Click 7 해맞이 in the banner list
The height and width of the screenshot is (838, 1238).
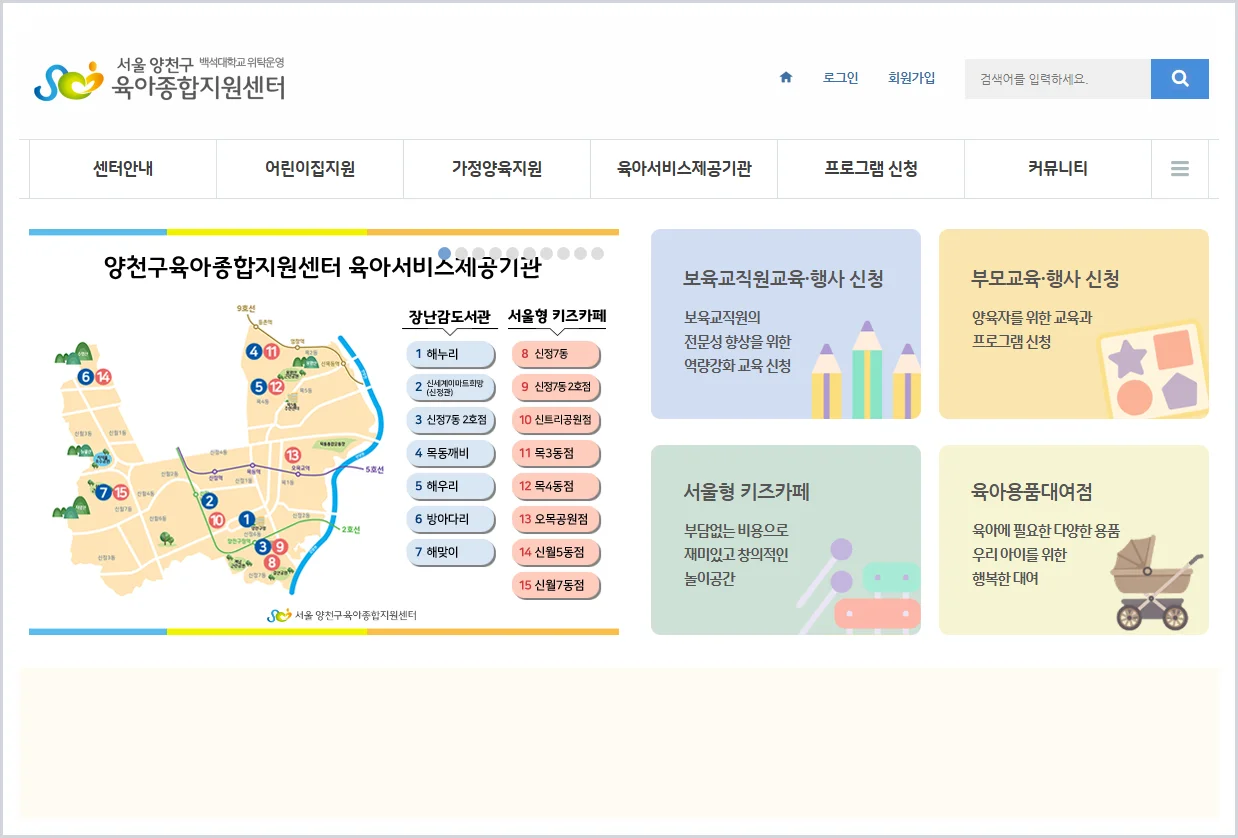(x=451, y=552)
